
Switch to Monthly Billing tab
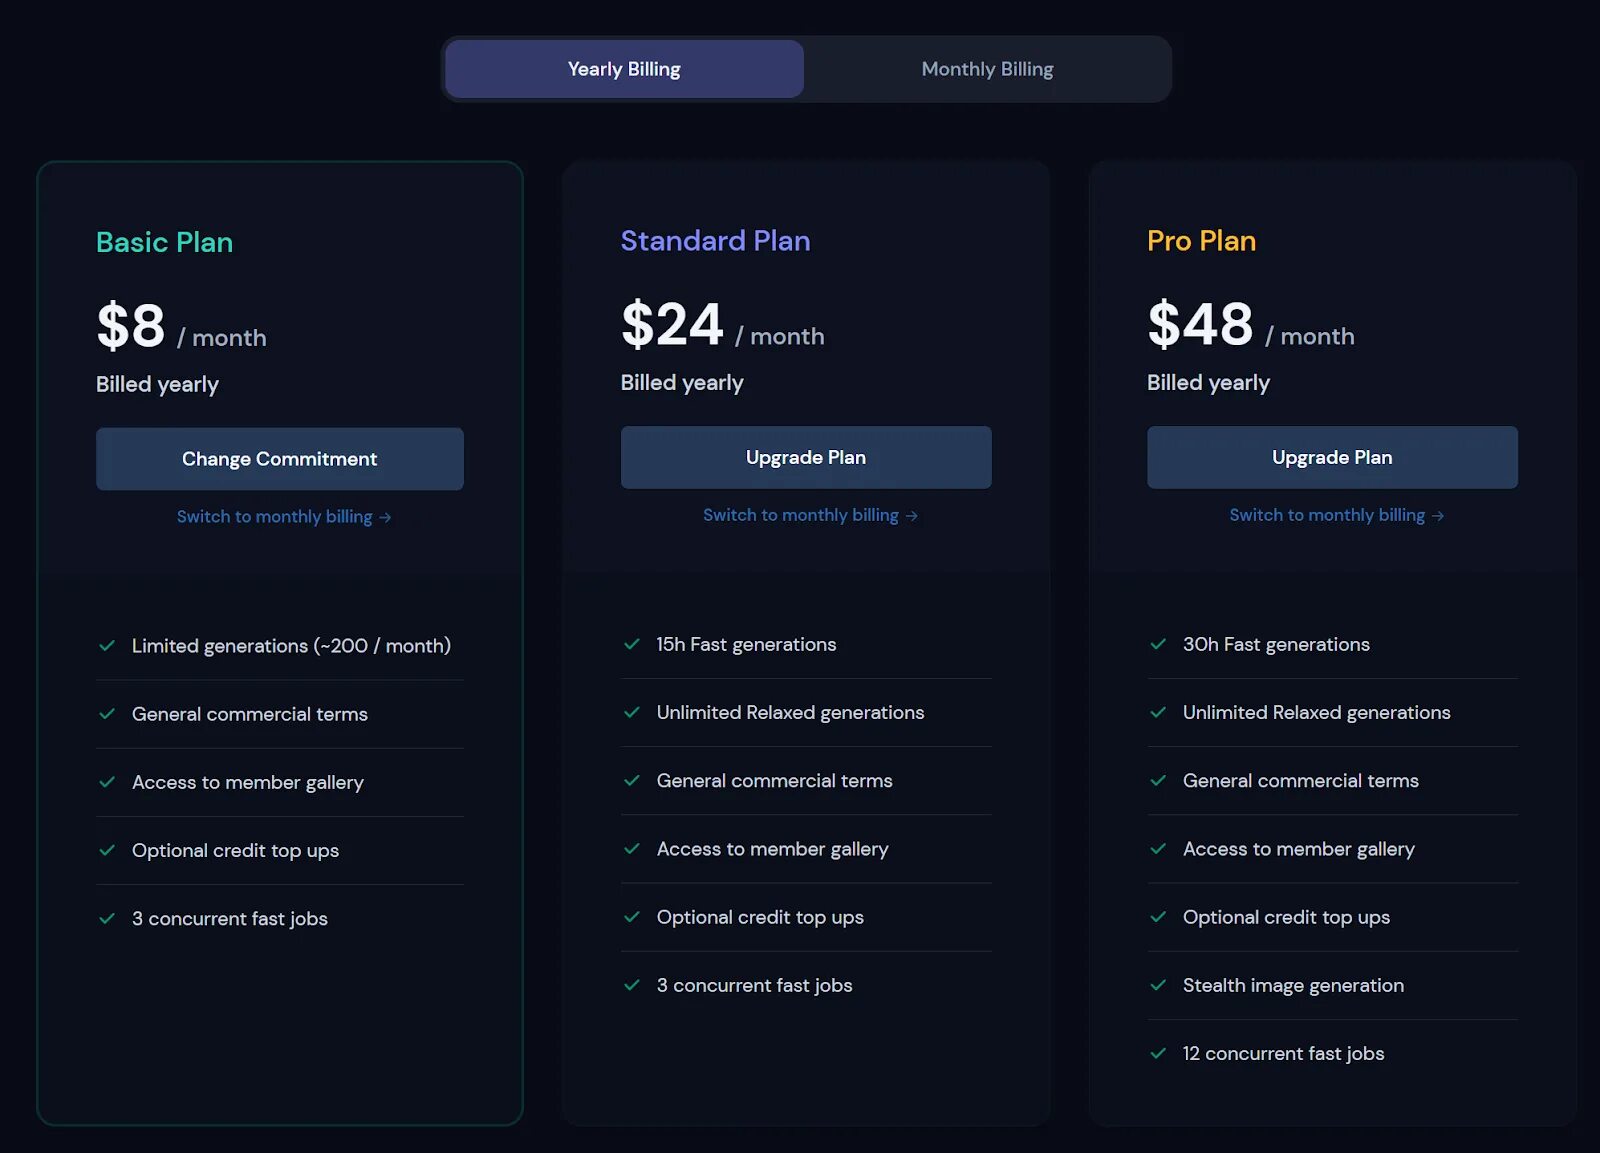coord(987,69)
